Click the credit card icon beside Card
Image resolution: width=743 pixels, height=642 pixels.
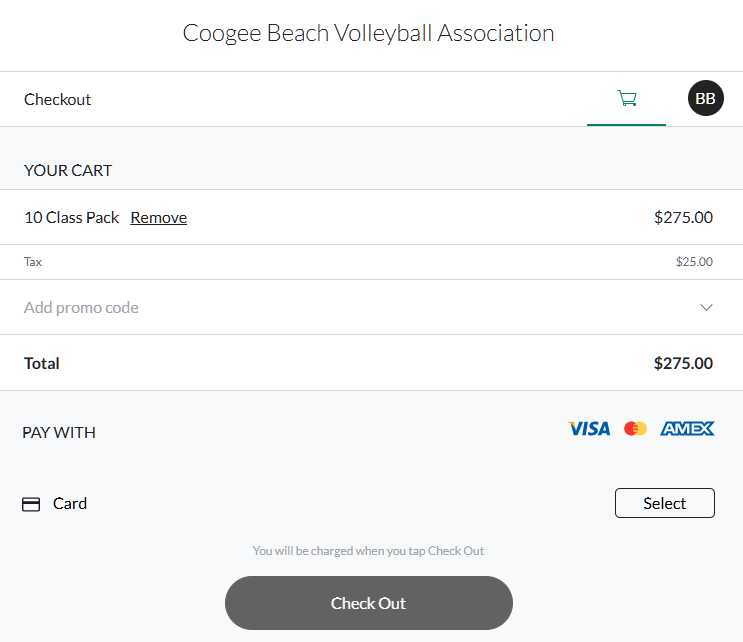(31, 504)
